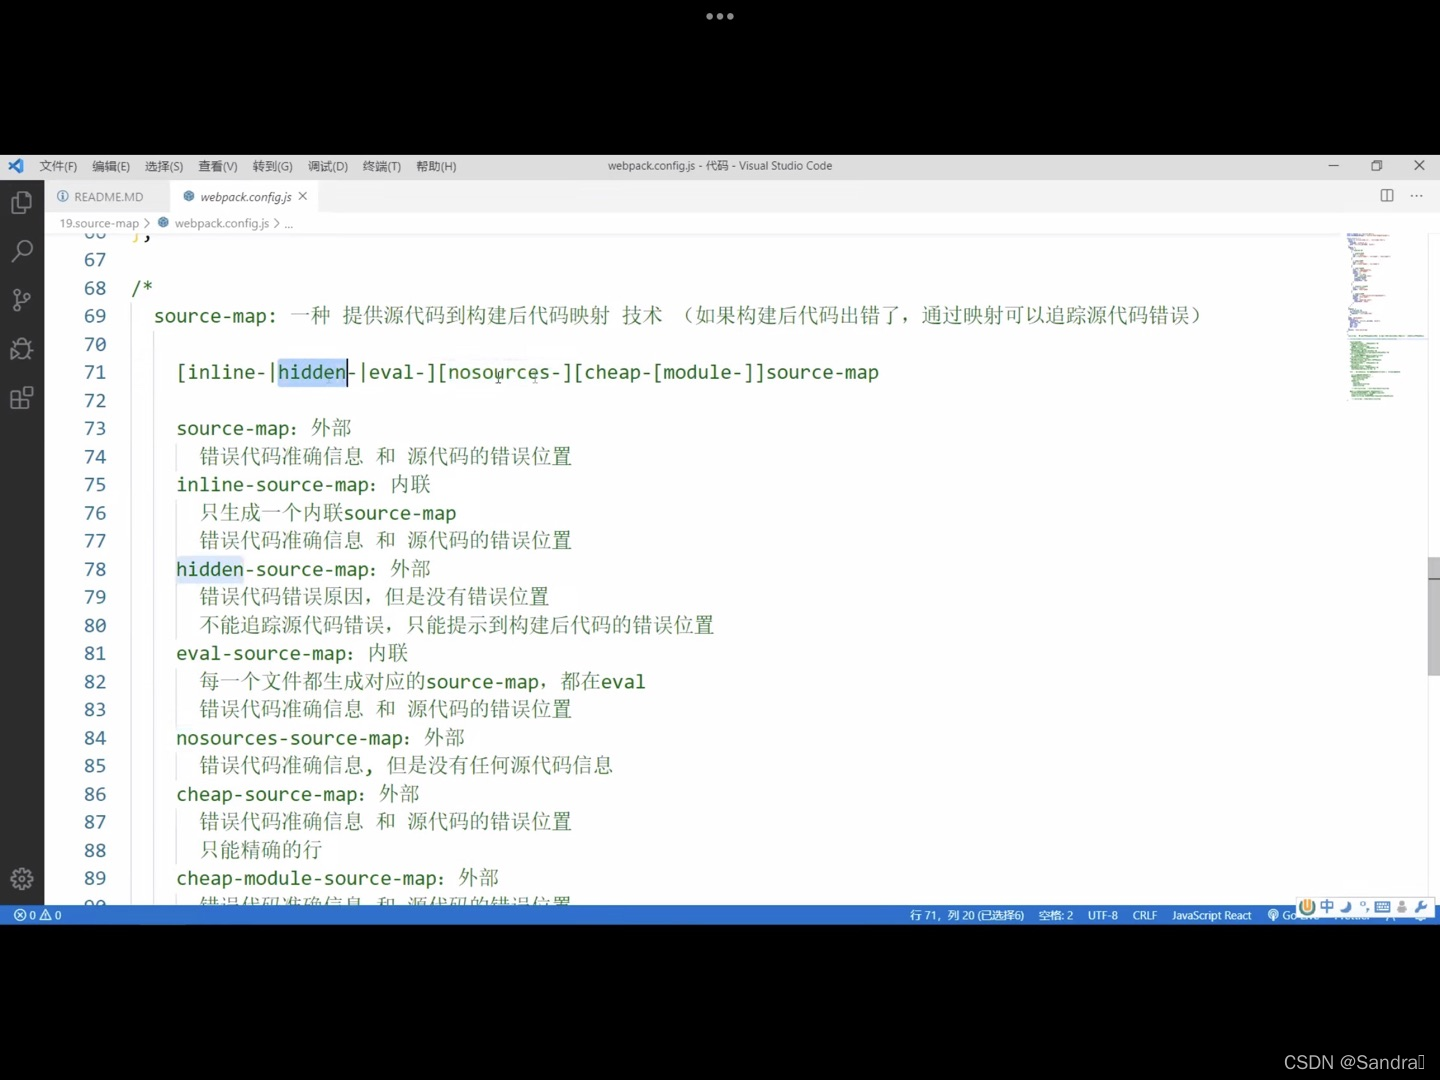Viewport: 1440px width, 1080px height.
Task: Click the 19.source-map breadcrumb
Action: [99, 223]
